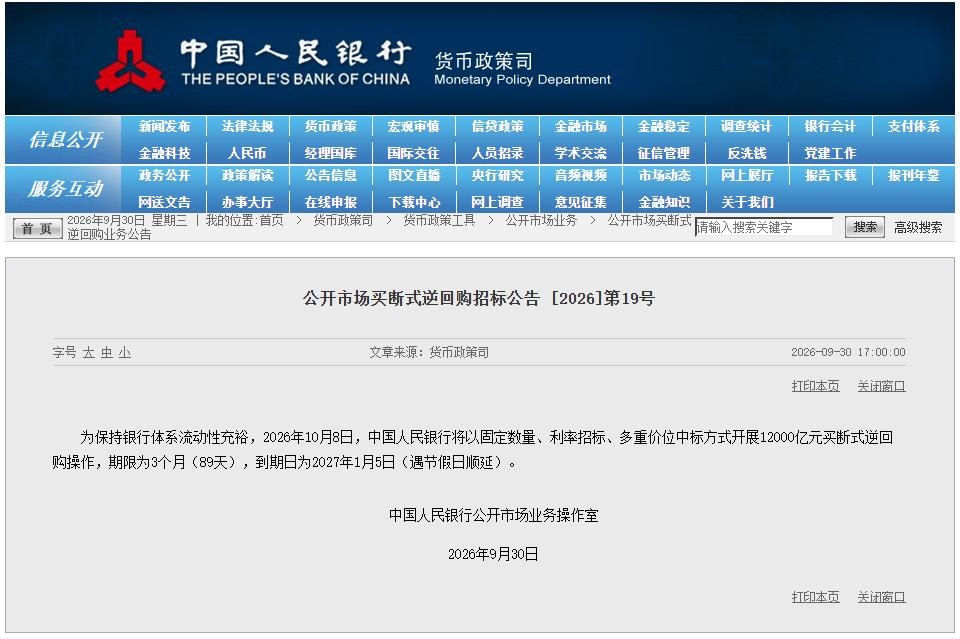Select 党建工作 in navigation
The height and width of the screenshot is (639, 960).
click(x=830, y=153)
